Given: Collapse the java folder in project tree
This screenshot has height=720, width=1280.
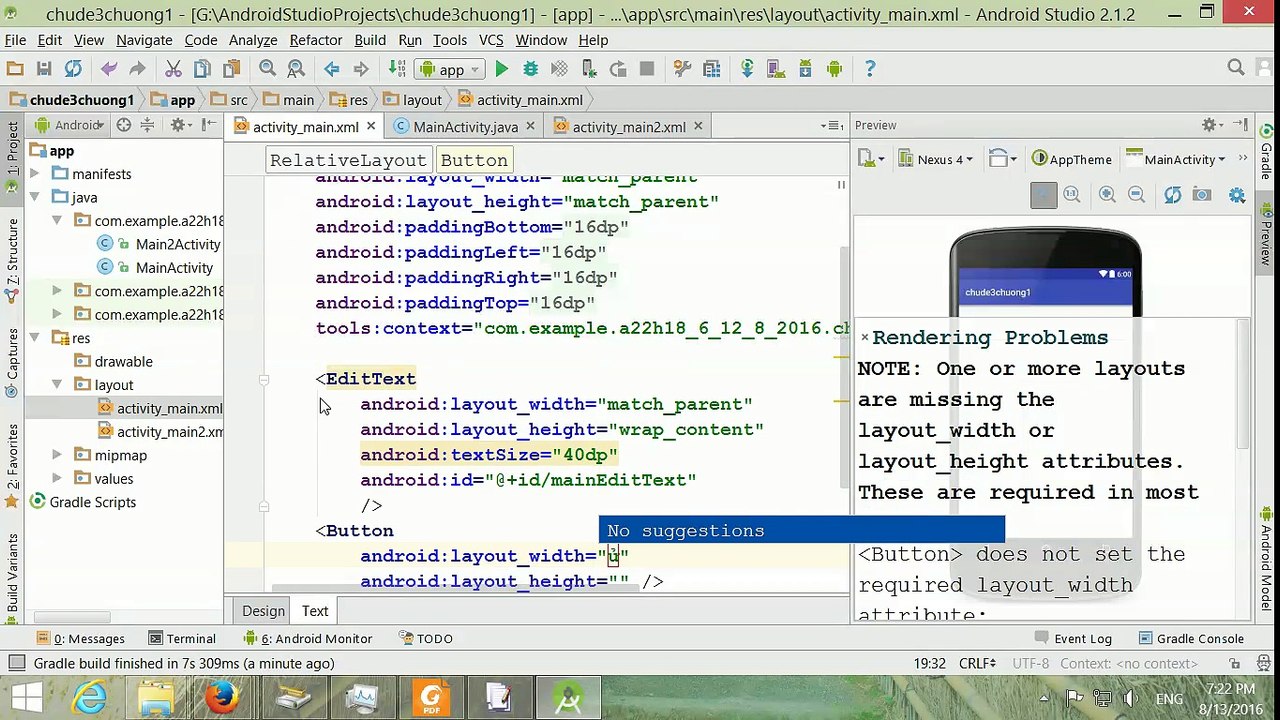Looking at the screenshot, I should 34,197.
